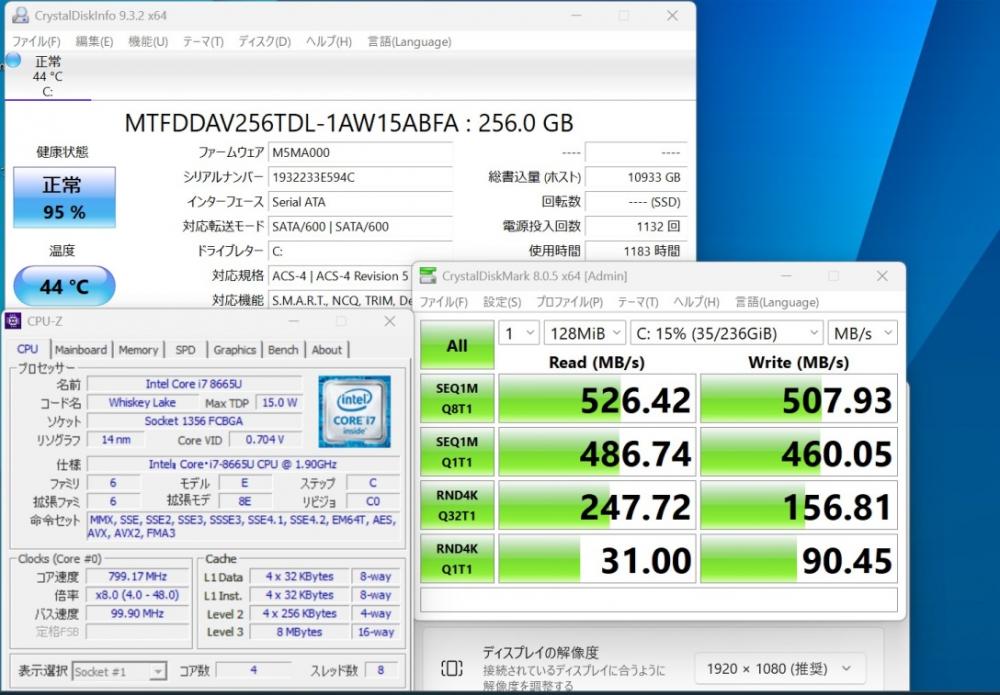Click the RND4K Q32T1 write result 156.81

(x=799, y=506)
